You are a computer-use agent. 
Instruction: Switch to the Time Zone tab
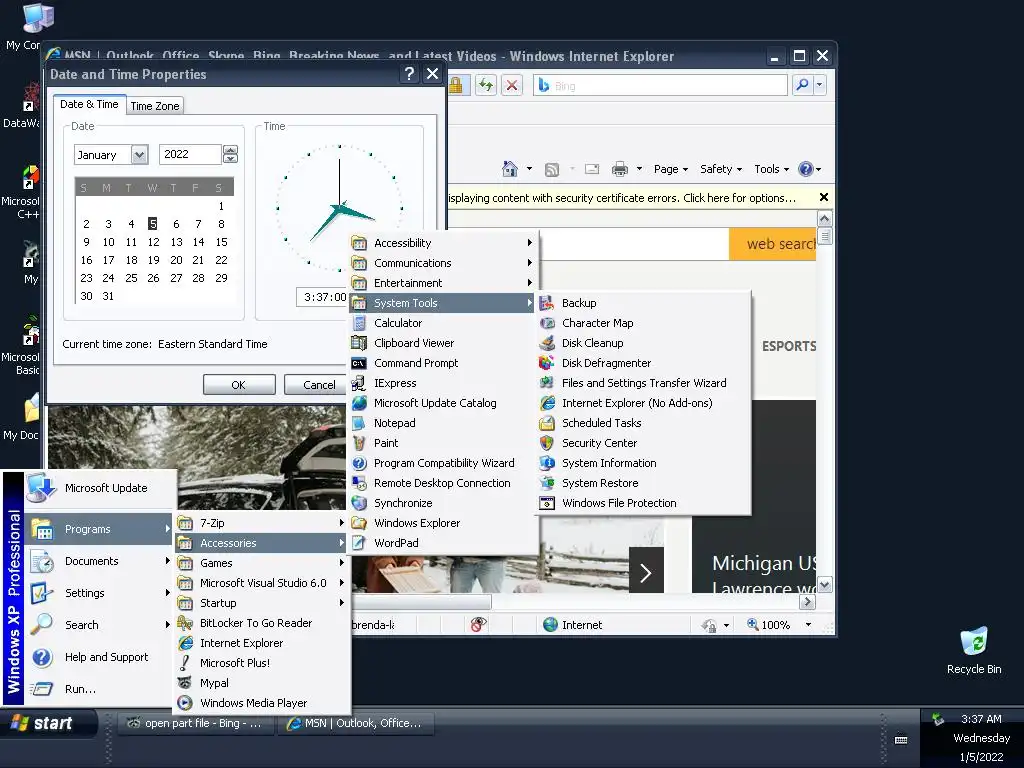coord(155,106)
